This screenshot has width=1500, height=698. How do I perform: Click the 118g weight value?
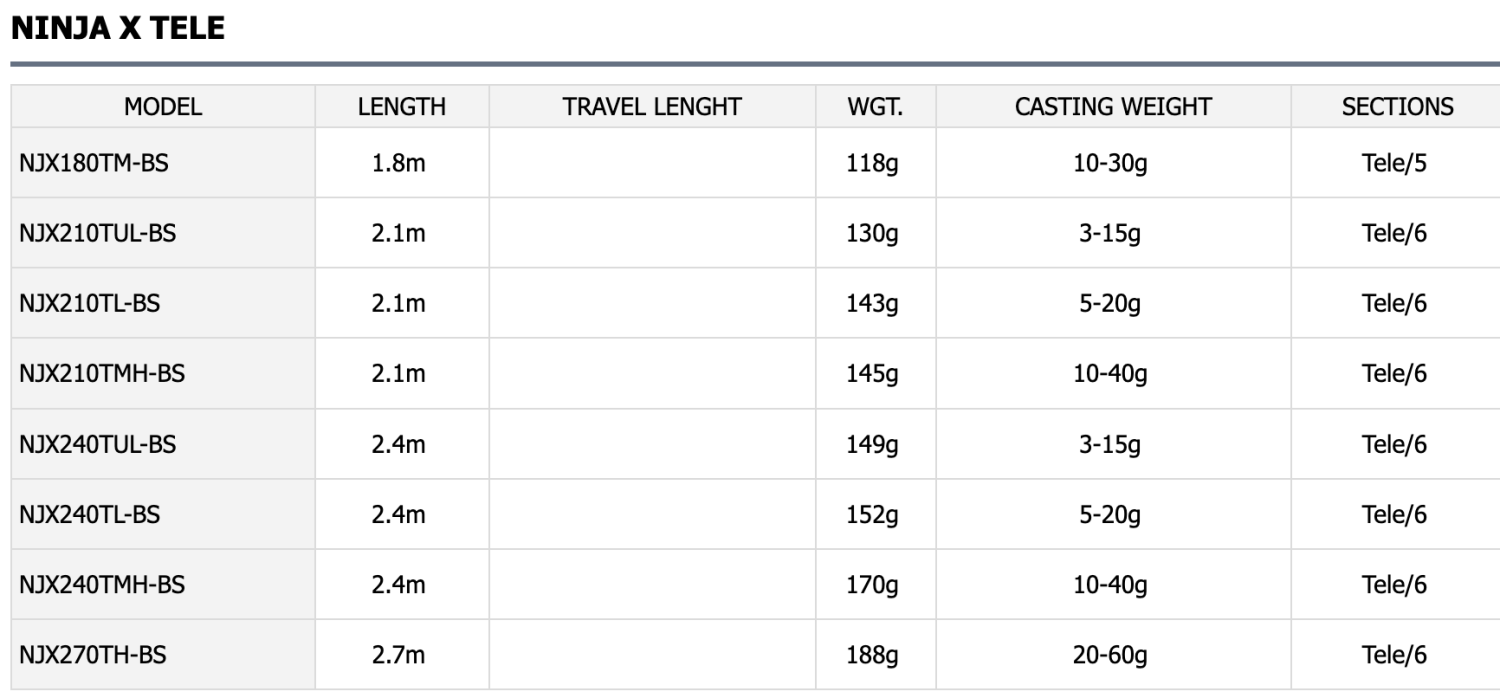pos(873,163)
